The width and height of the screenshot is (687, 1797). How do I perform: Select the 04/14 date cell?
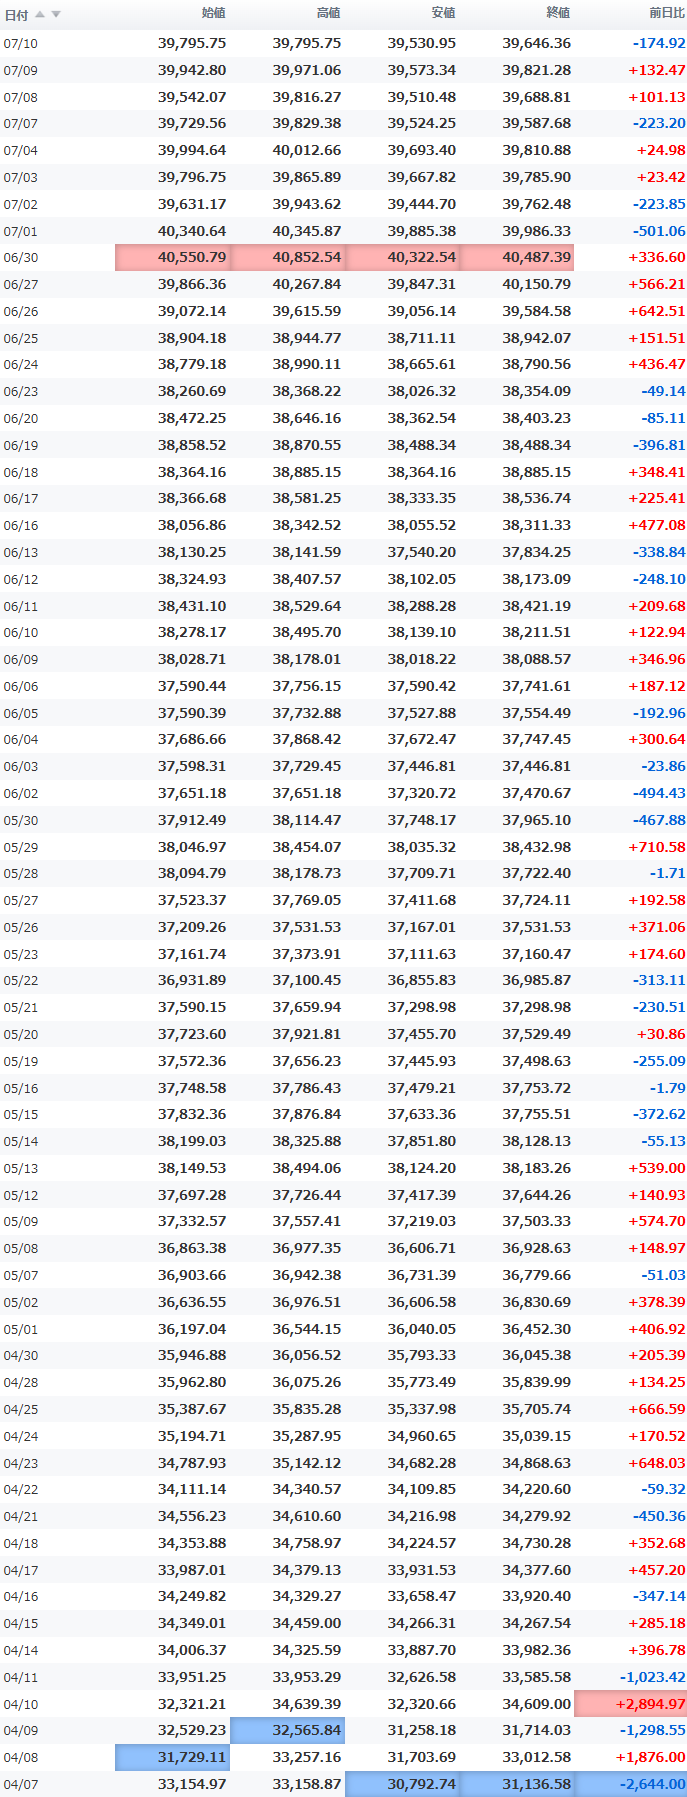point(20,1650)
